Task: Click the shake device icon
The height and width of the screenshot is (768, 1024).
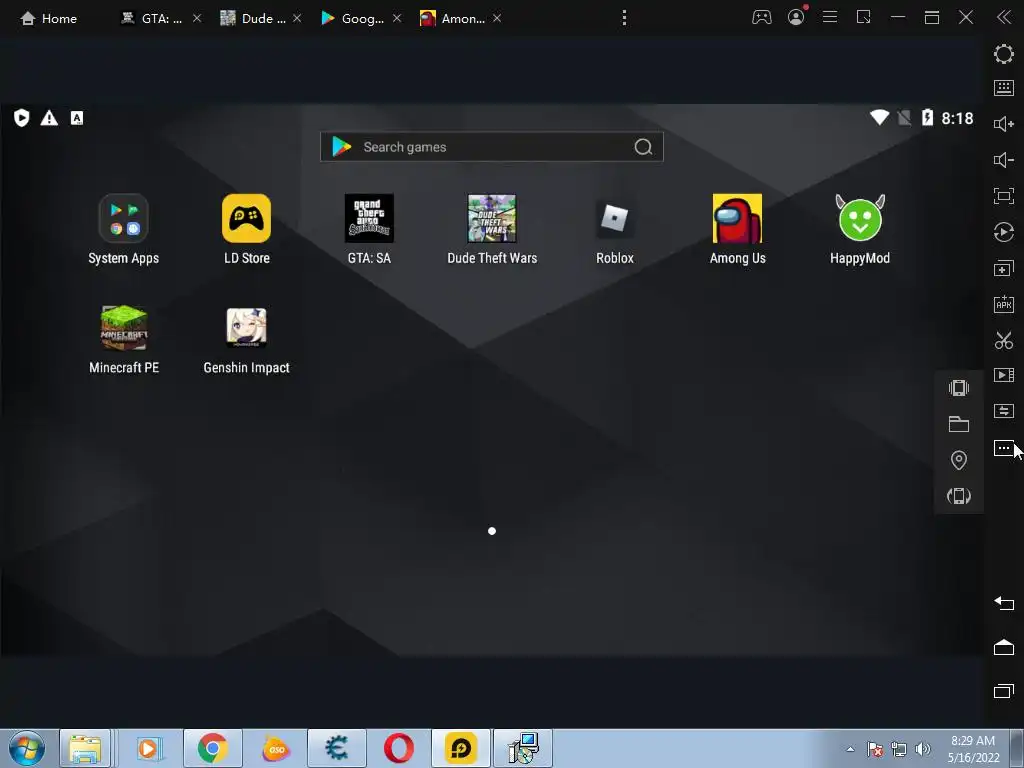Action: [x=959, y=388]
